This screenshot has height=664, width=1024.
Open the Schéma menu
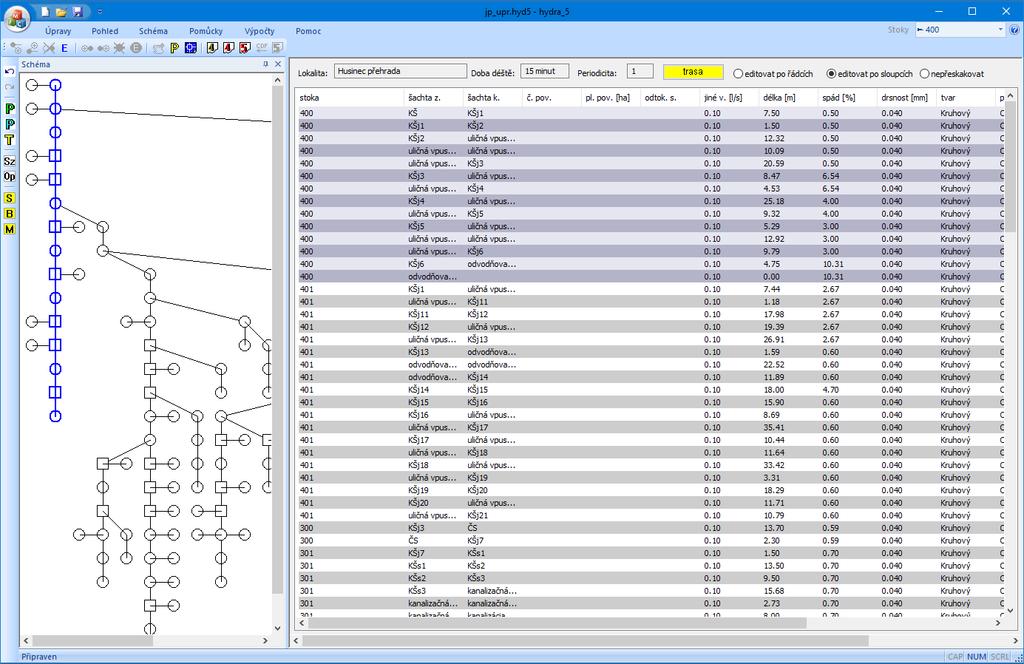coord(153,31)
